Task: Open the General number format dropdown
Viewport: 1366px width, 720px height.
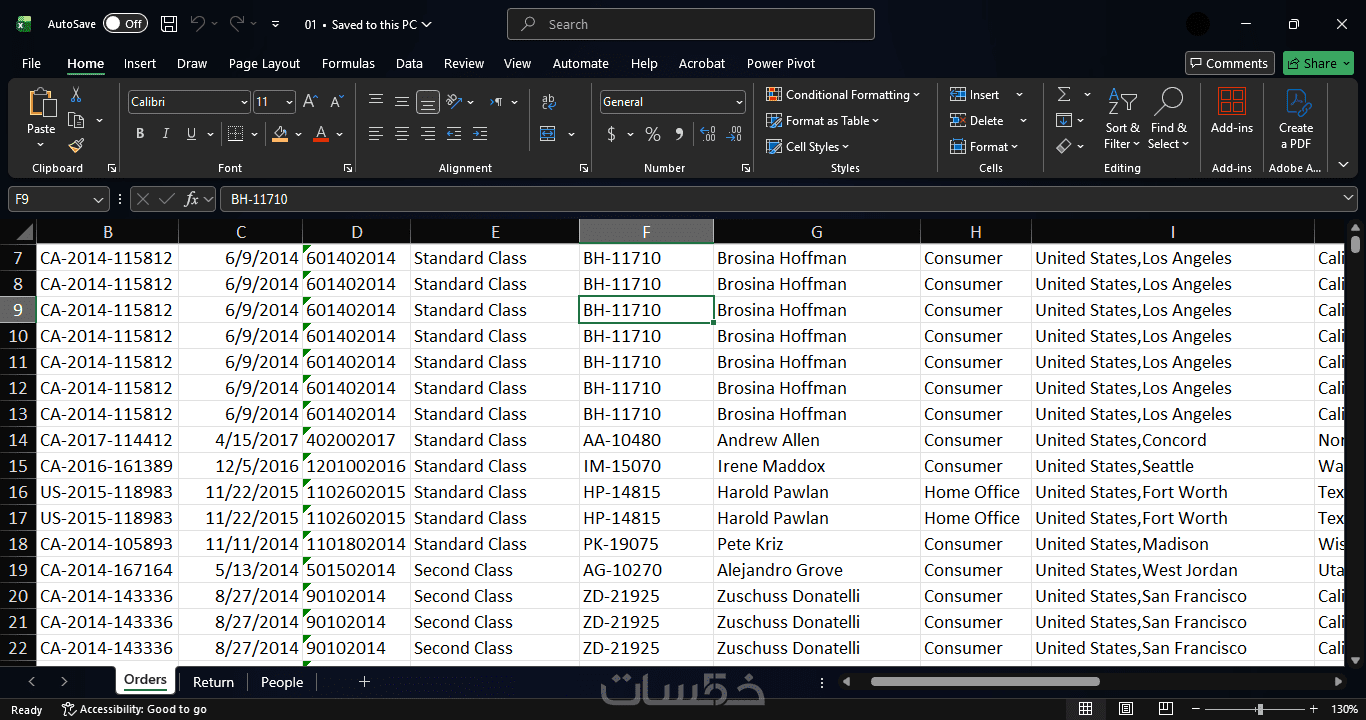Action: pos(740,102)
